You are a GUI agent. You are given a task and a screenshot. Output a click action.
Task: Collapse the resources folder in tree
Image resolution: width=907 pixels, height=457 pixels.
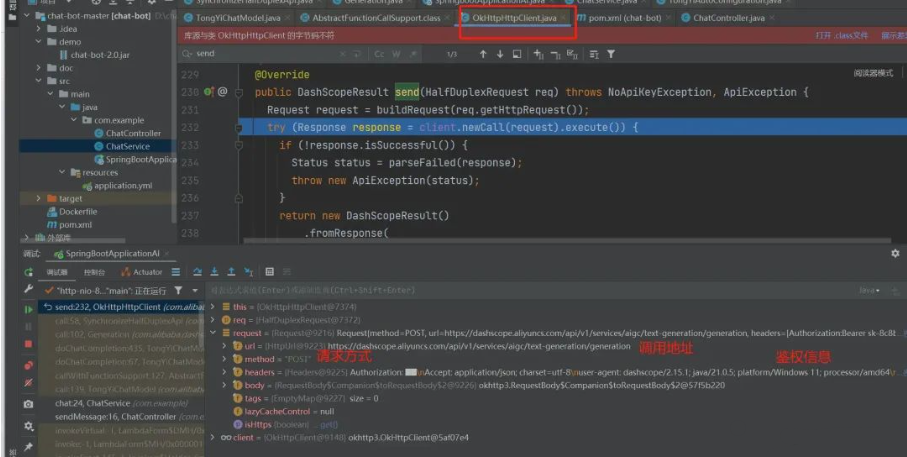pyautogui.click(x=62, y=172)
